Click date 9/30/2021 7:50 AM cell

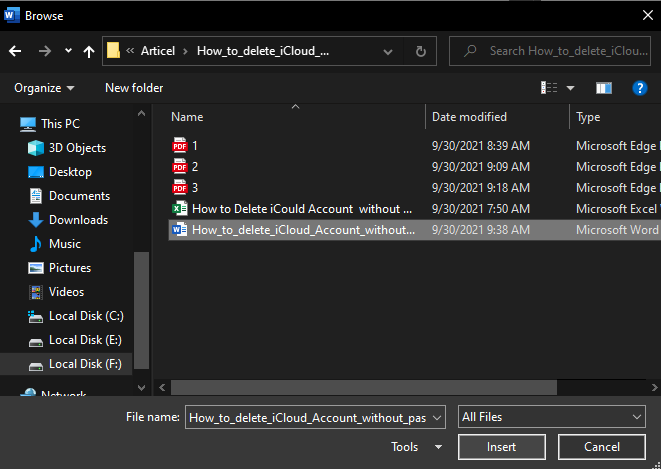pos(481,209)
